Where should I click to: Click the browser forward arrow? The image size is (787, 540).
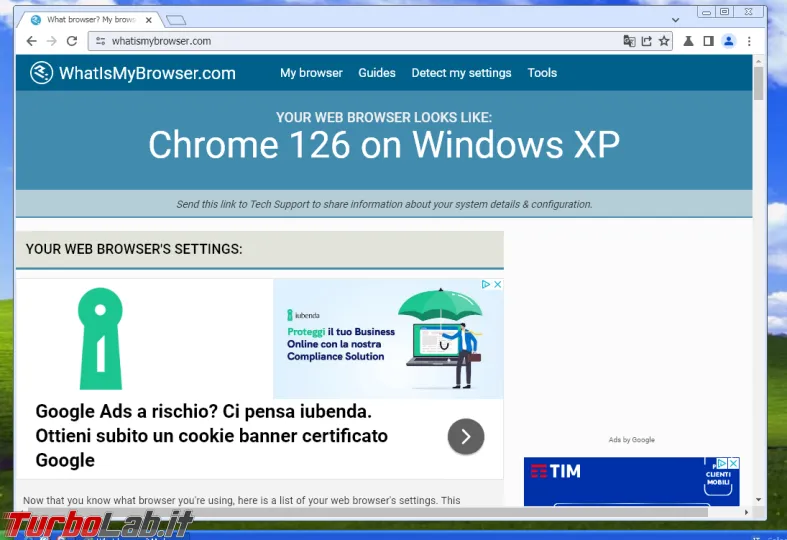[51, 41]
